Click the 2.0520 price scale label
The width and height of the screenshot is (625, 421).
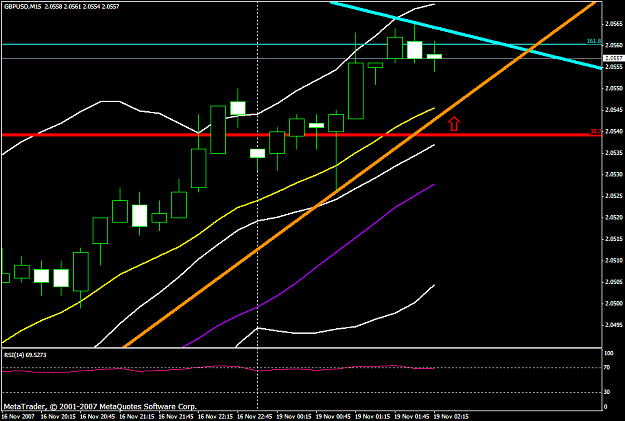click(x=614, y=218)
